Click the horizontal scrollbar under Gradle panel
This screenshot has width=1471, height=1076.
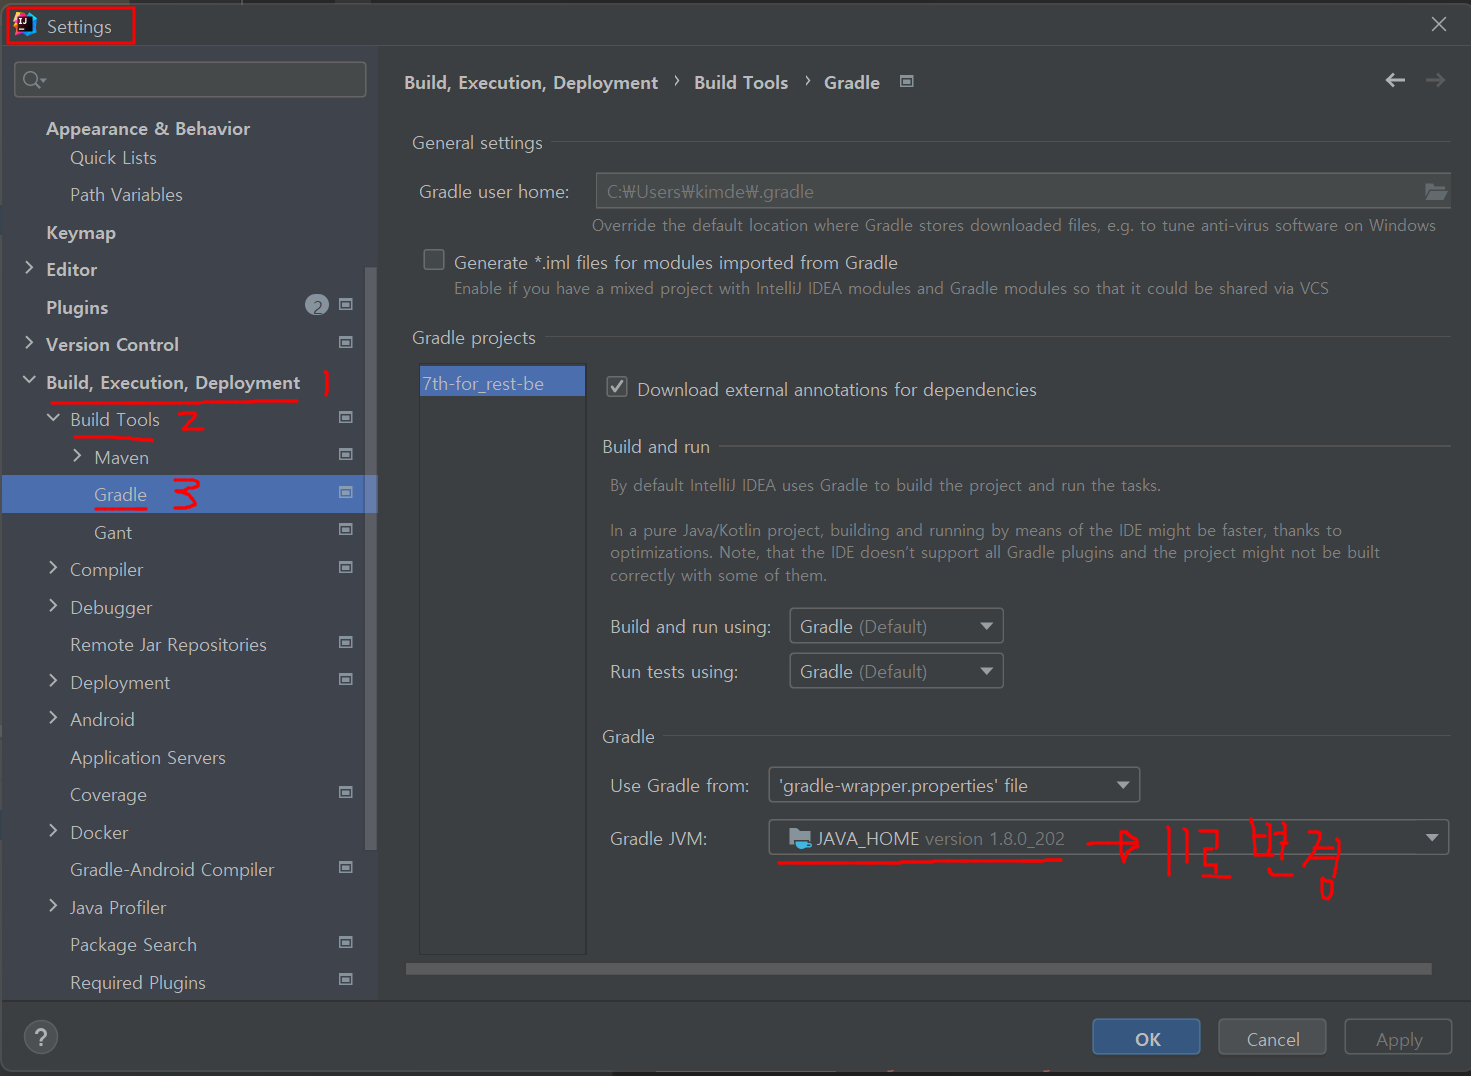[x=919, y=968]
